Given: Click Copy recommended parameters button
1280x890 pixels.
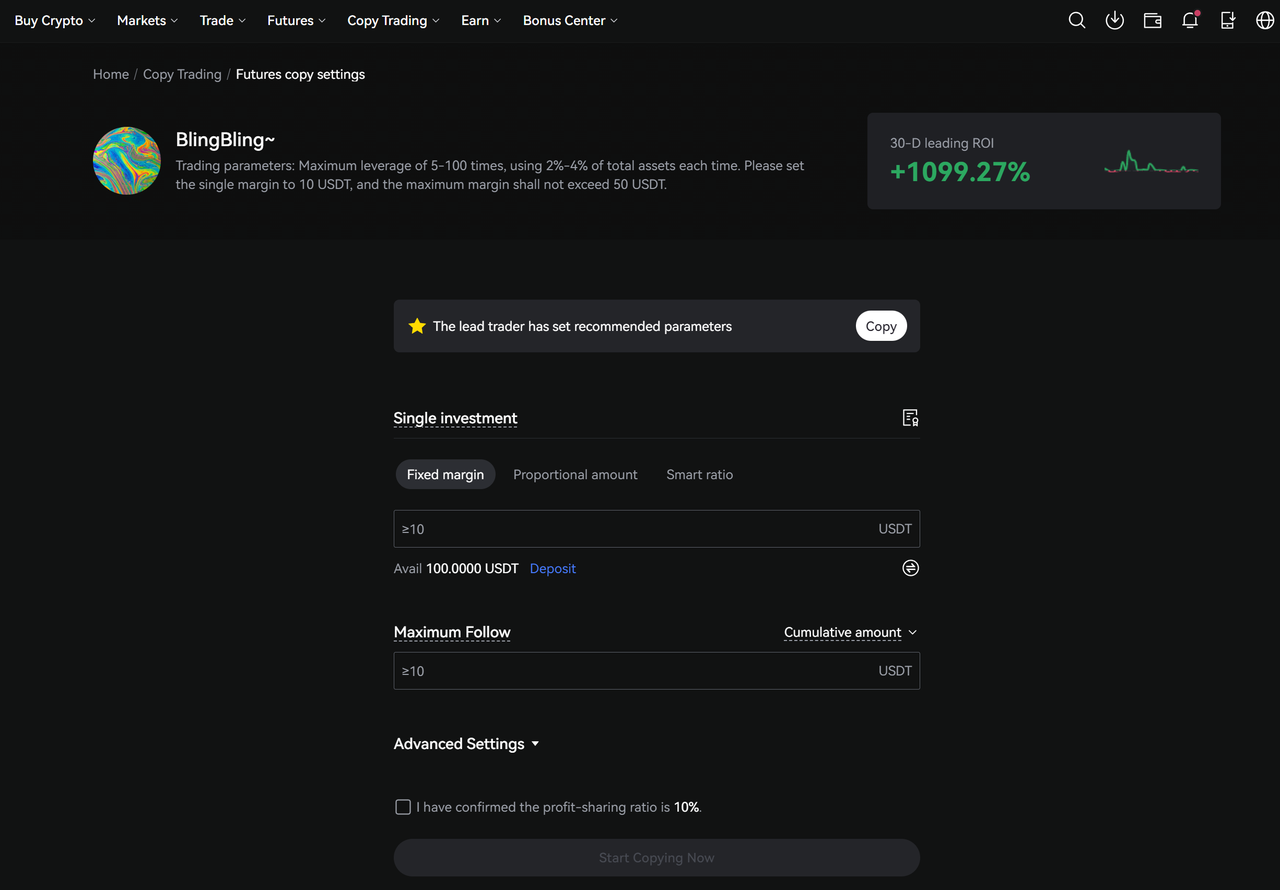Looking at the screenshot, I should coord(881,326).
